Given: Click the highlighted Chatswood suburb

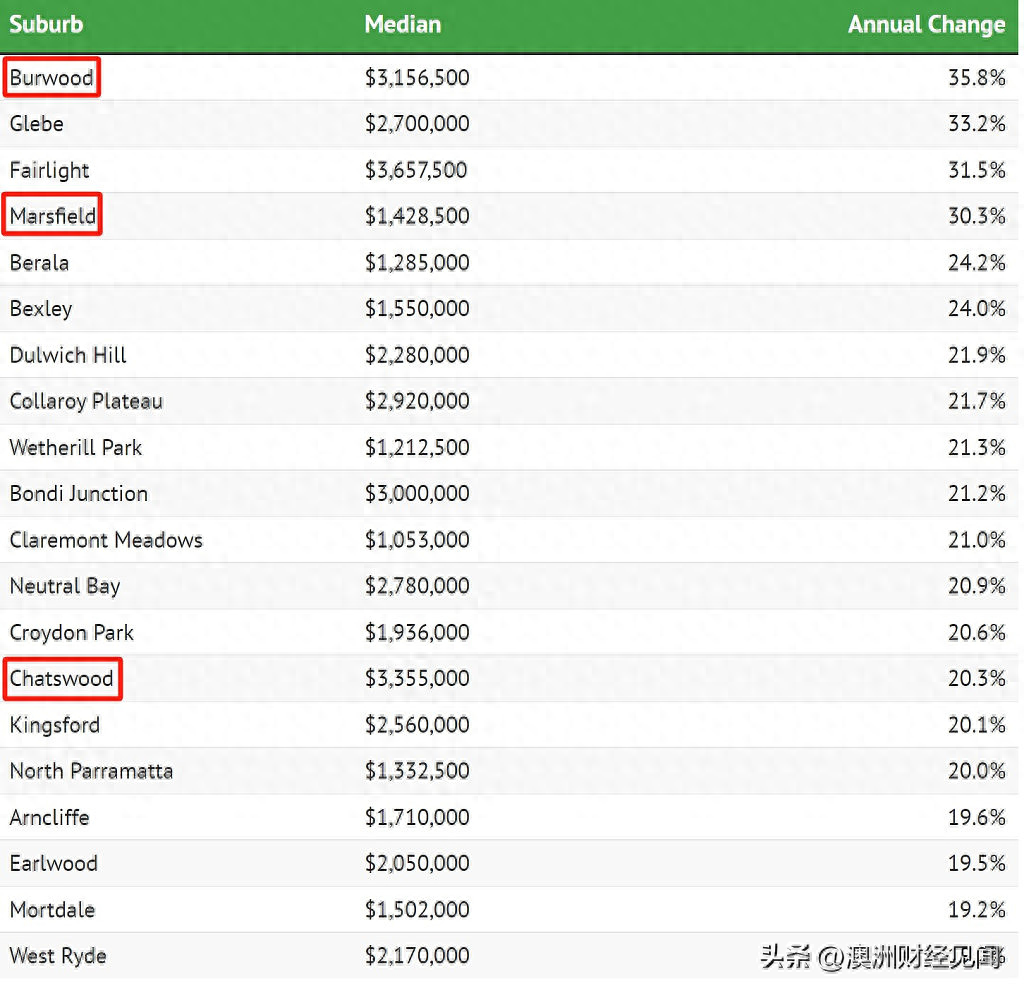Looking at the screenshot, I should [62, 679].
